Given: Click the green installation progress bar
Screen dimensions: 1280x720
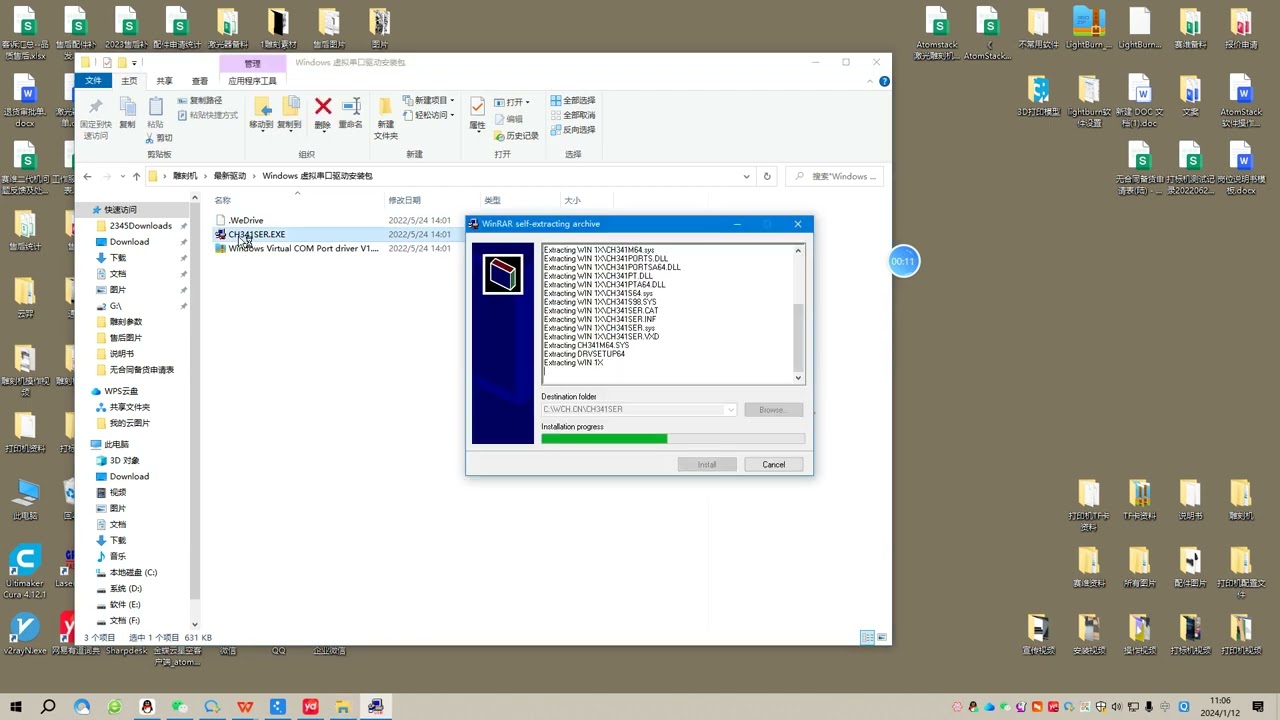Looking at the screenshot, I should coord(604,439).
